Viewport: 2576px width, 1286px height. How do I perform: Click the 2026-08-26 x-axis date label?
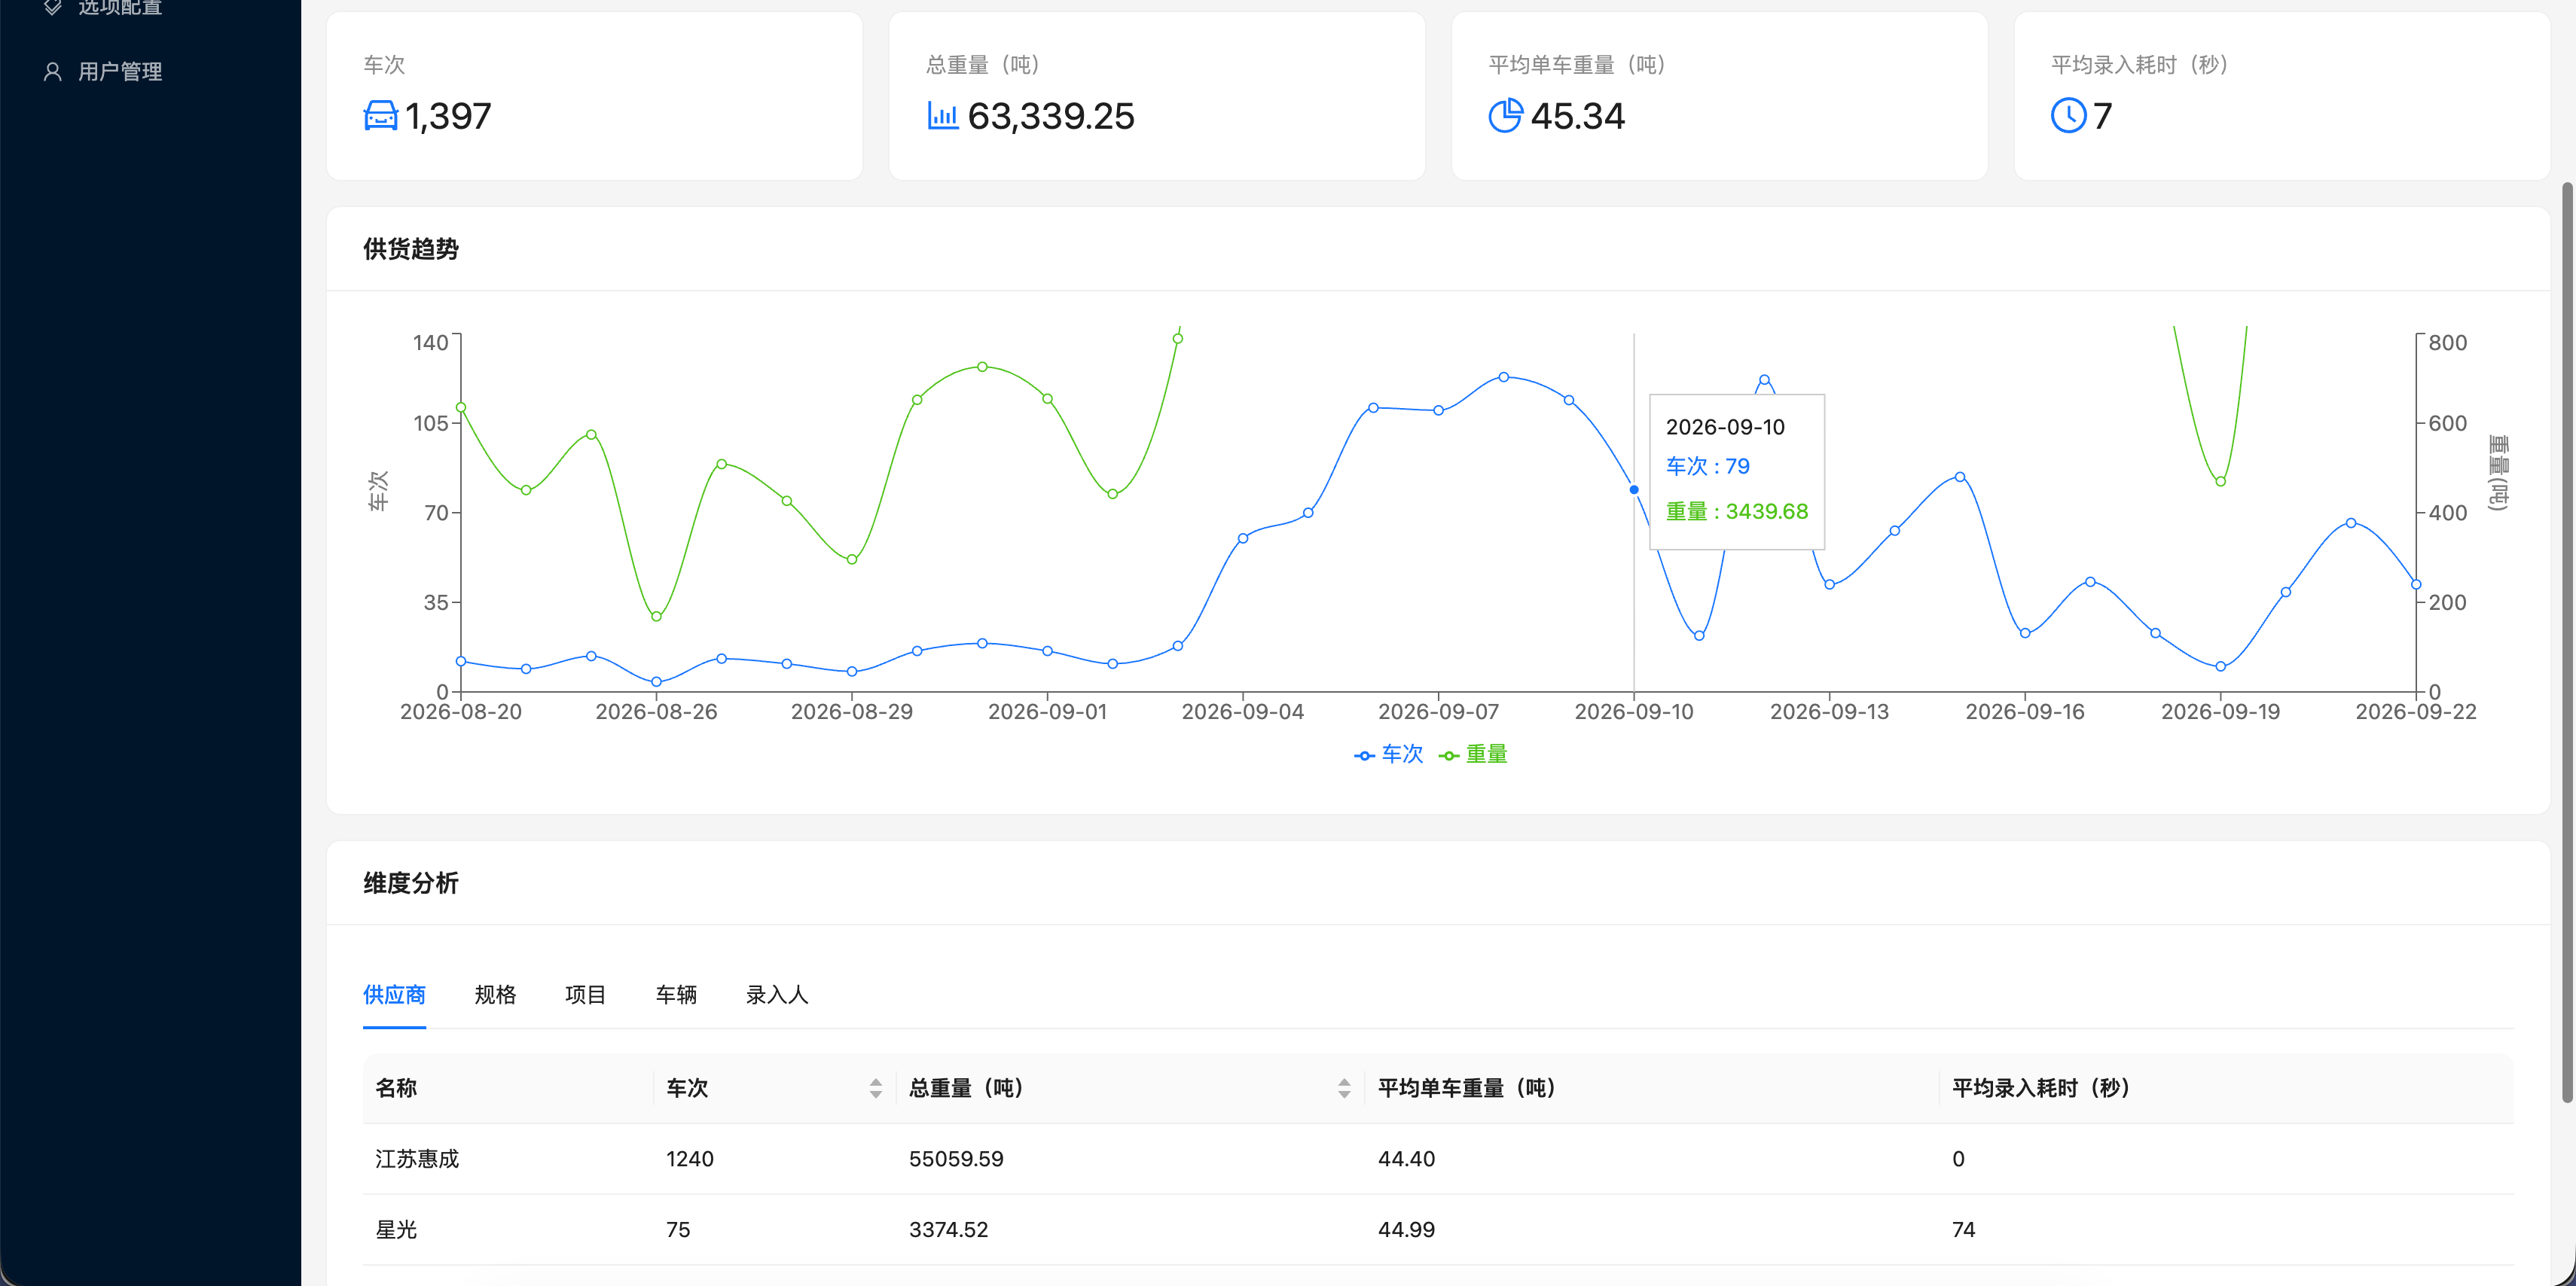tap(656, 712)
